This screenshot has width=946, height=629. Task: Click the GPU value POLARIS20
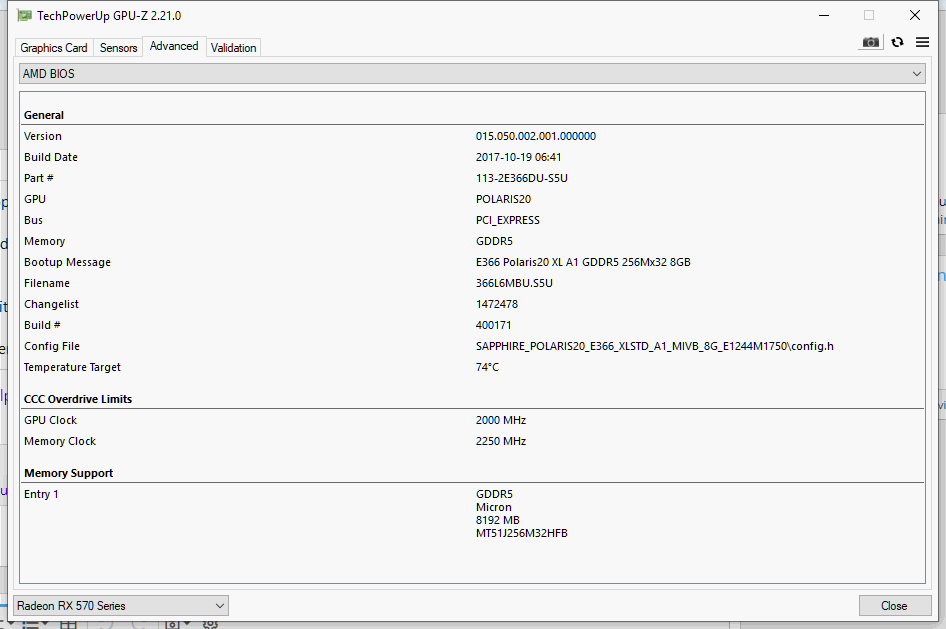pos(503,199)
